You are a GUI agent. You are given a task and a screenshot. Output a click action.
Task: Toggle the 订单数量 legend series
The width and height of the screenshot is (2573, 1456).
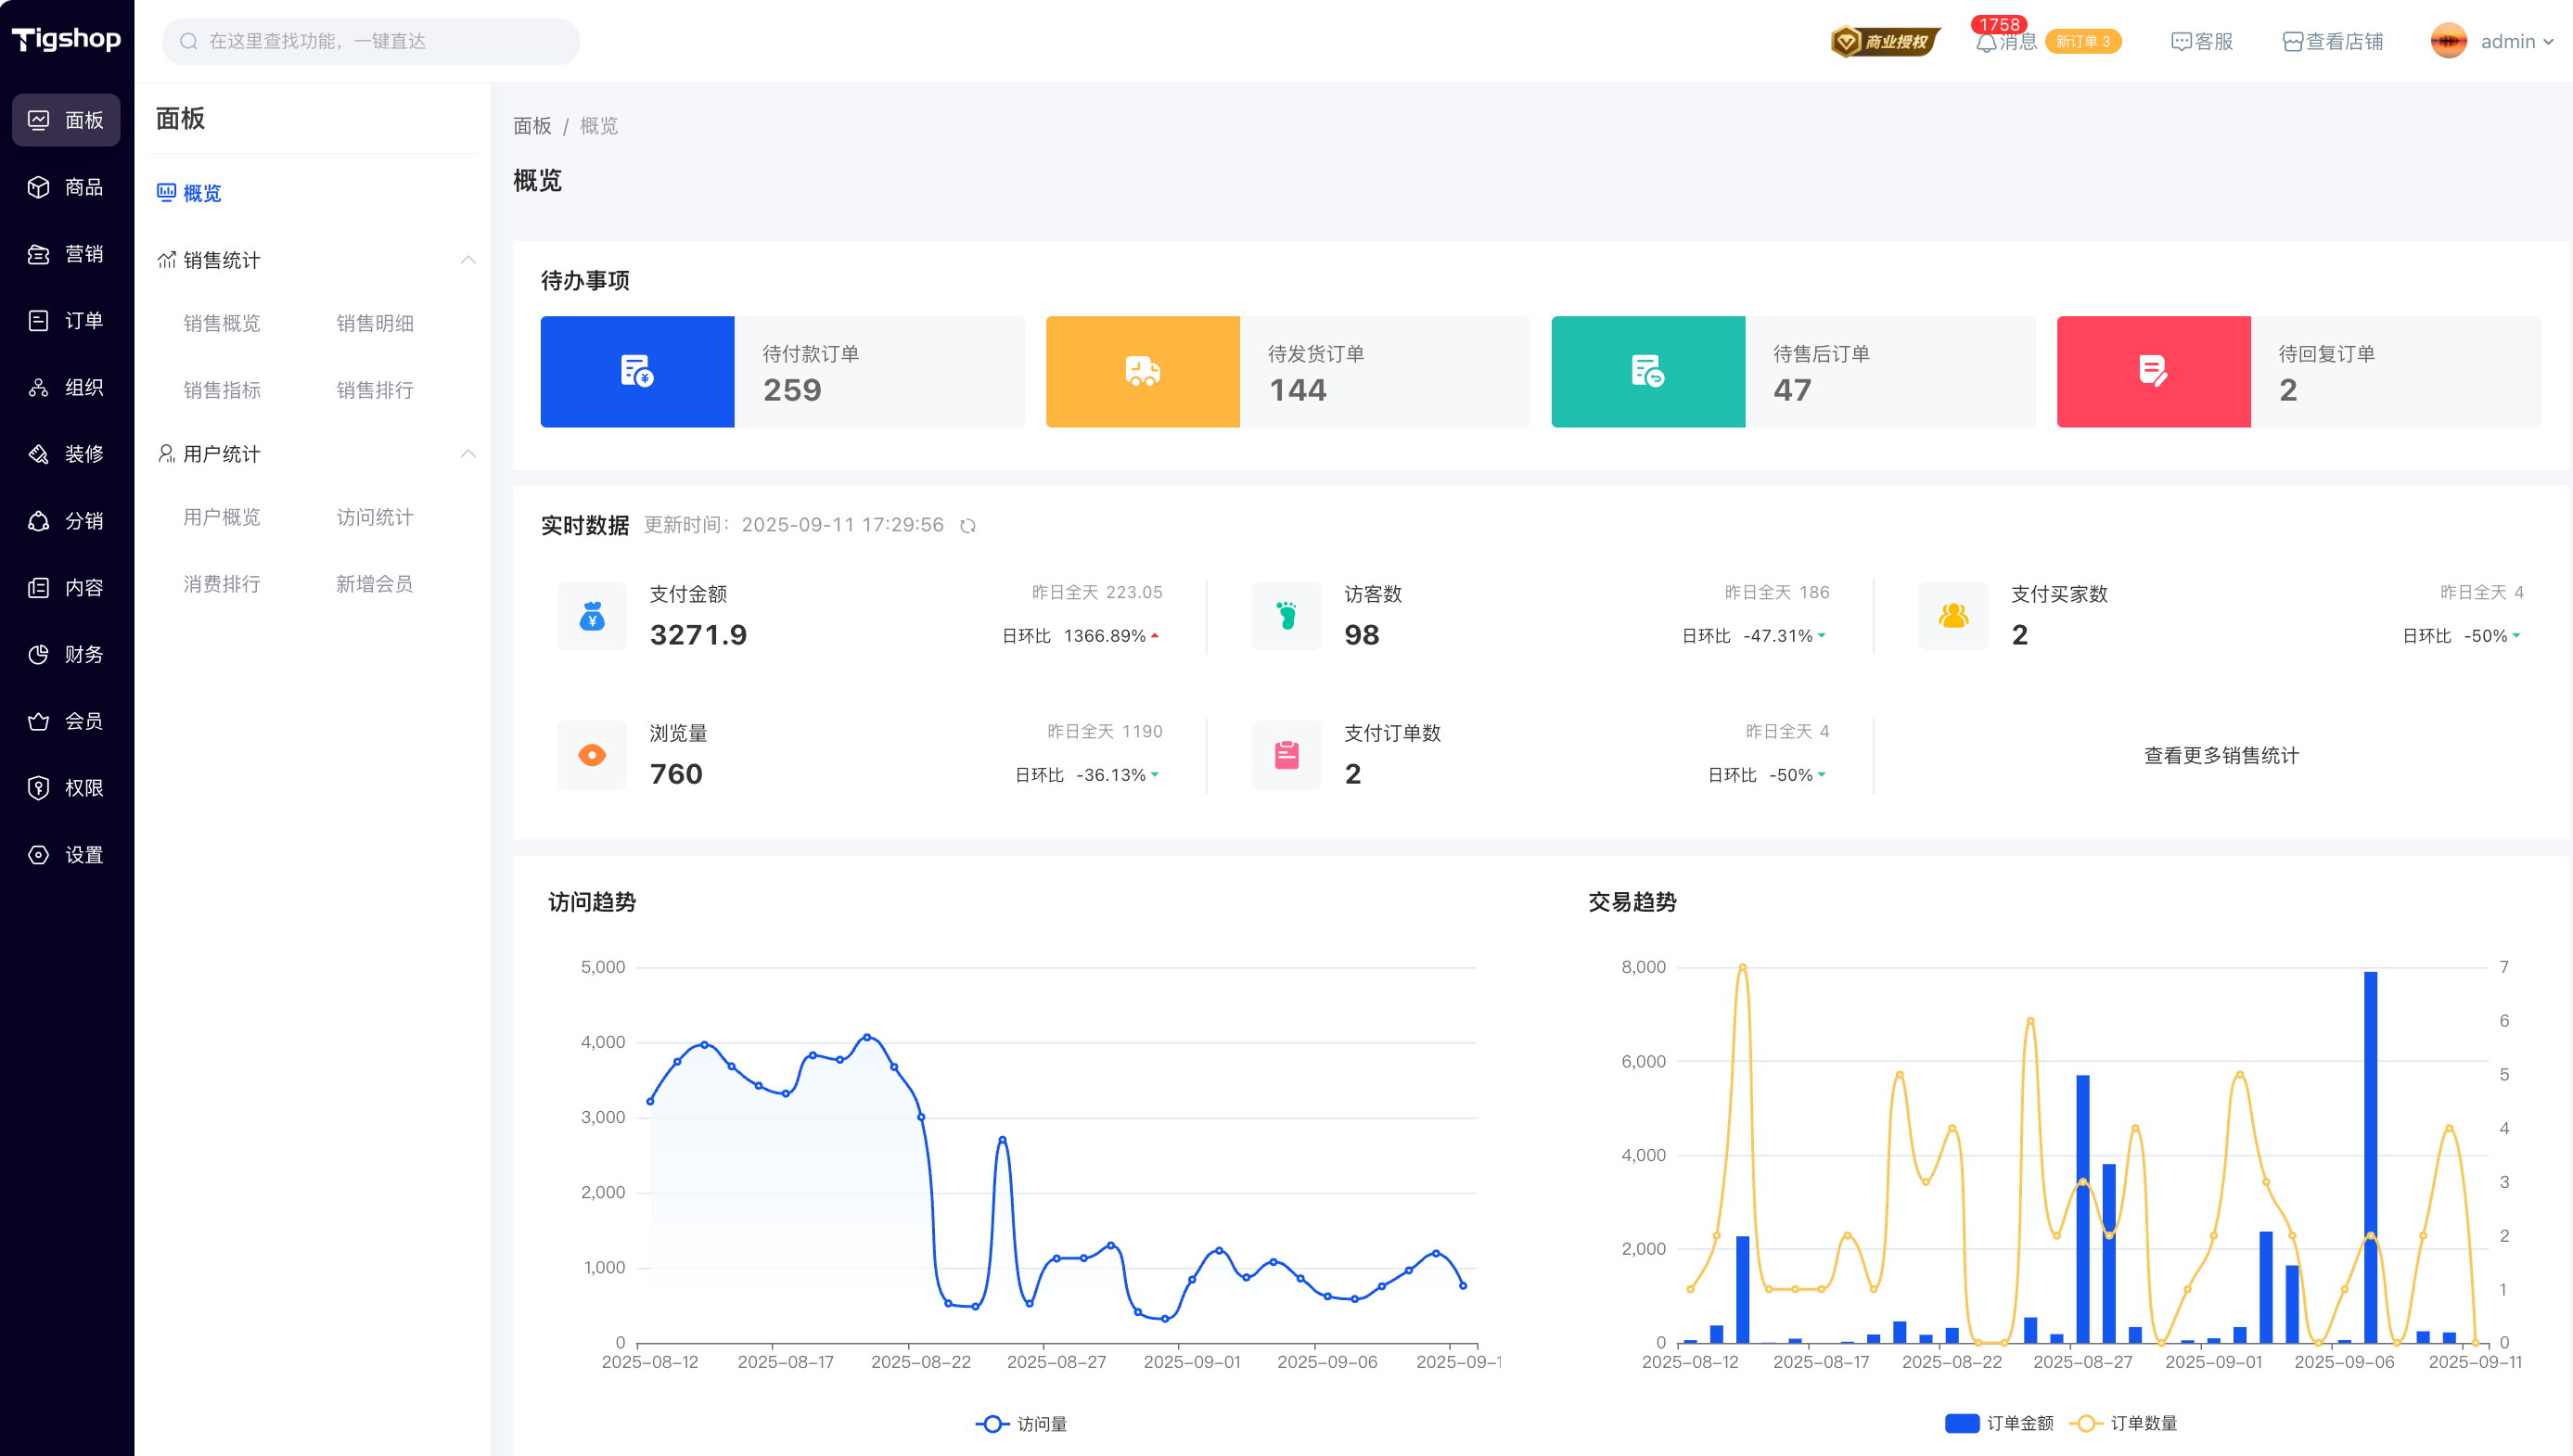click(2124, 1423)
